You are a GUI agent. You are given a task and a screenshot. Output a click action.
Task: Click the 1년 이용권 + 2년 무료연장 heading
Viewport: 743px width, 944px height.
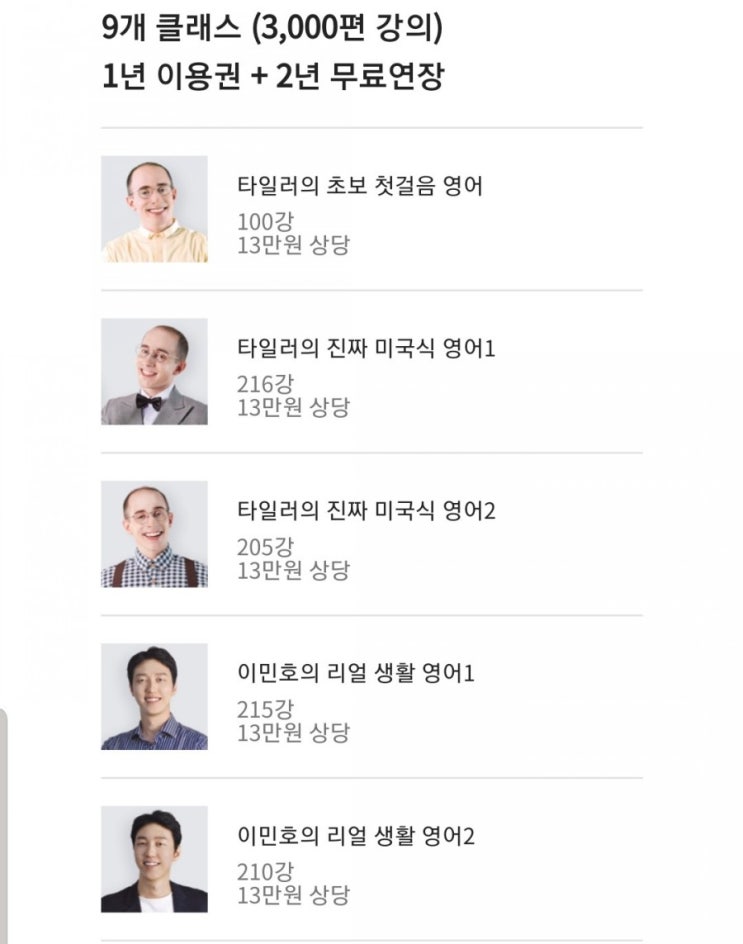point(273,76)
